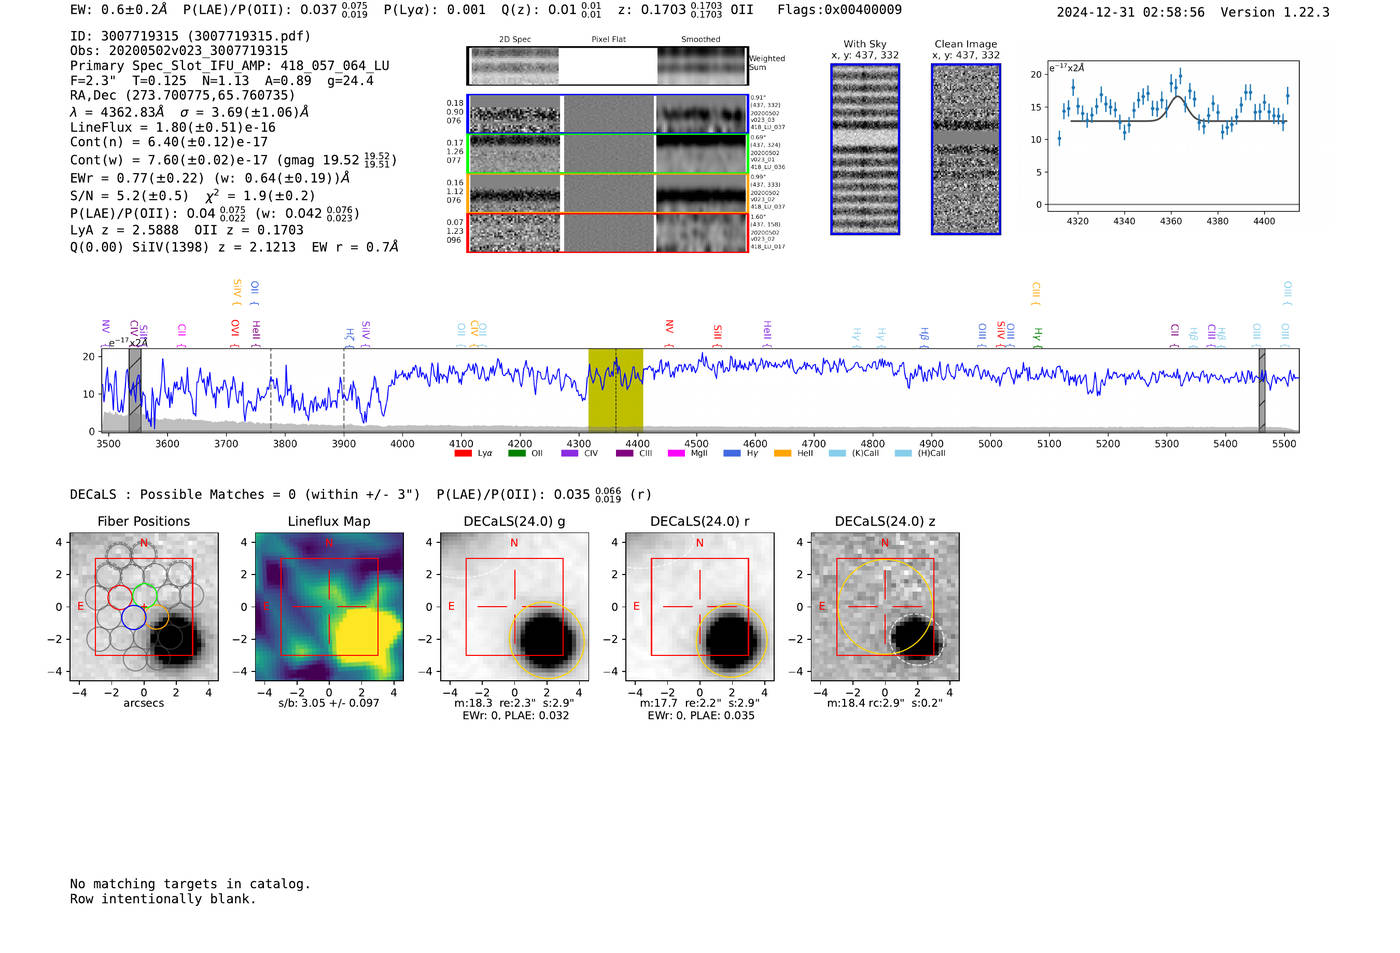Image resolution: width=1400 pixels, height=953 pixels.
Task: Click the Lyα red legend swatch
Action: (x=463, y=453)
